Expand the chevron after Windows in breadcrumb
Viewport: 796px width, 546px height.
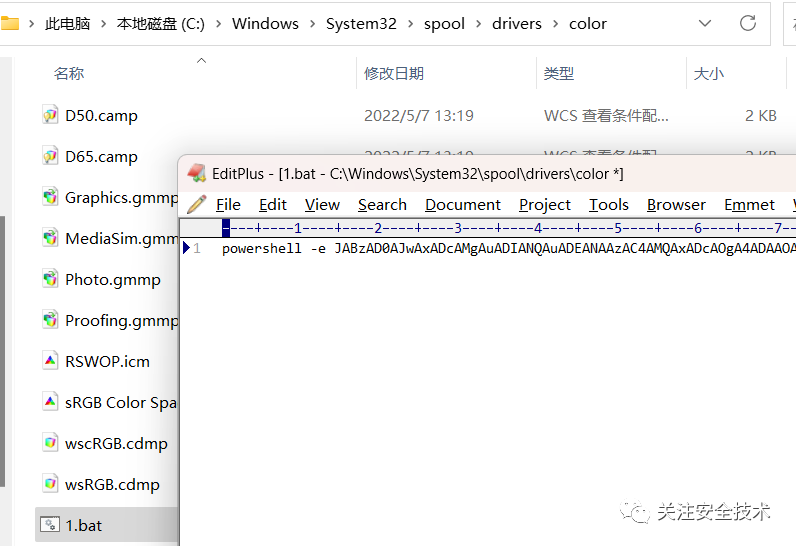312,24
